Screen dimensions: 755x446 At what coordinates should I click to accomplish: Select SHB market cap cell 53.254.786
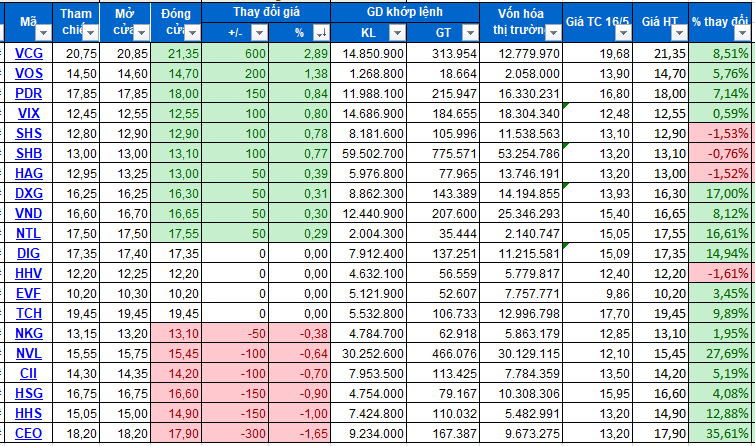[x=521, y=154]
